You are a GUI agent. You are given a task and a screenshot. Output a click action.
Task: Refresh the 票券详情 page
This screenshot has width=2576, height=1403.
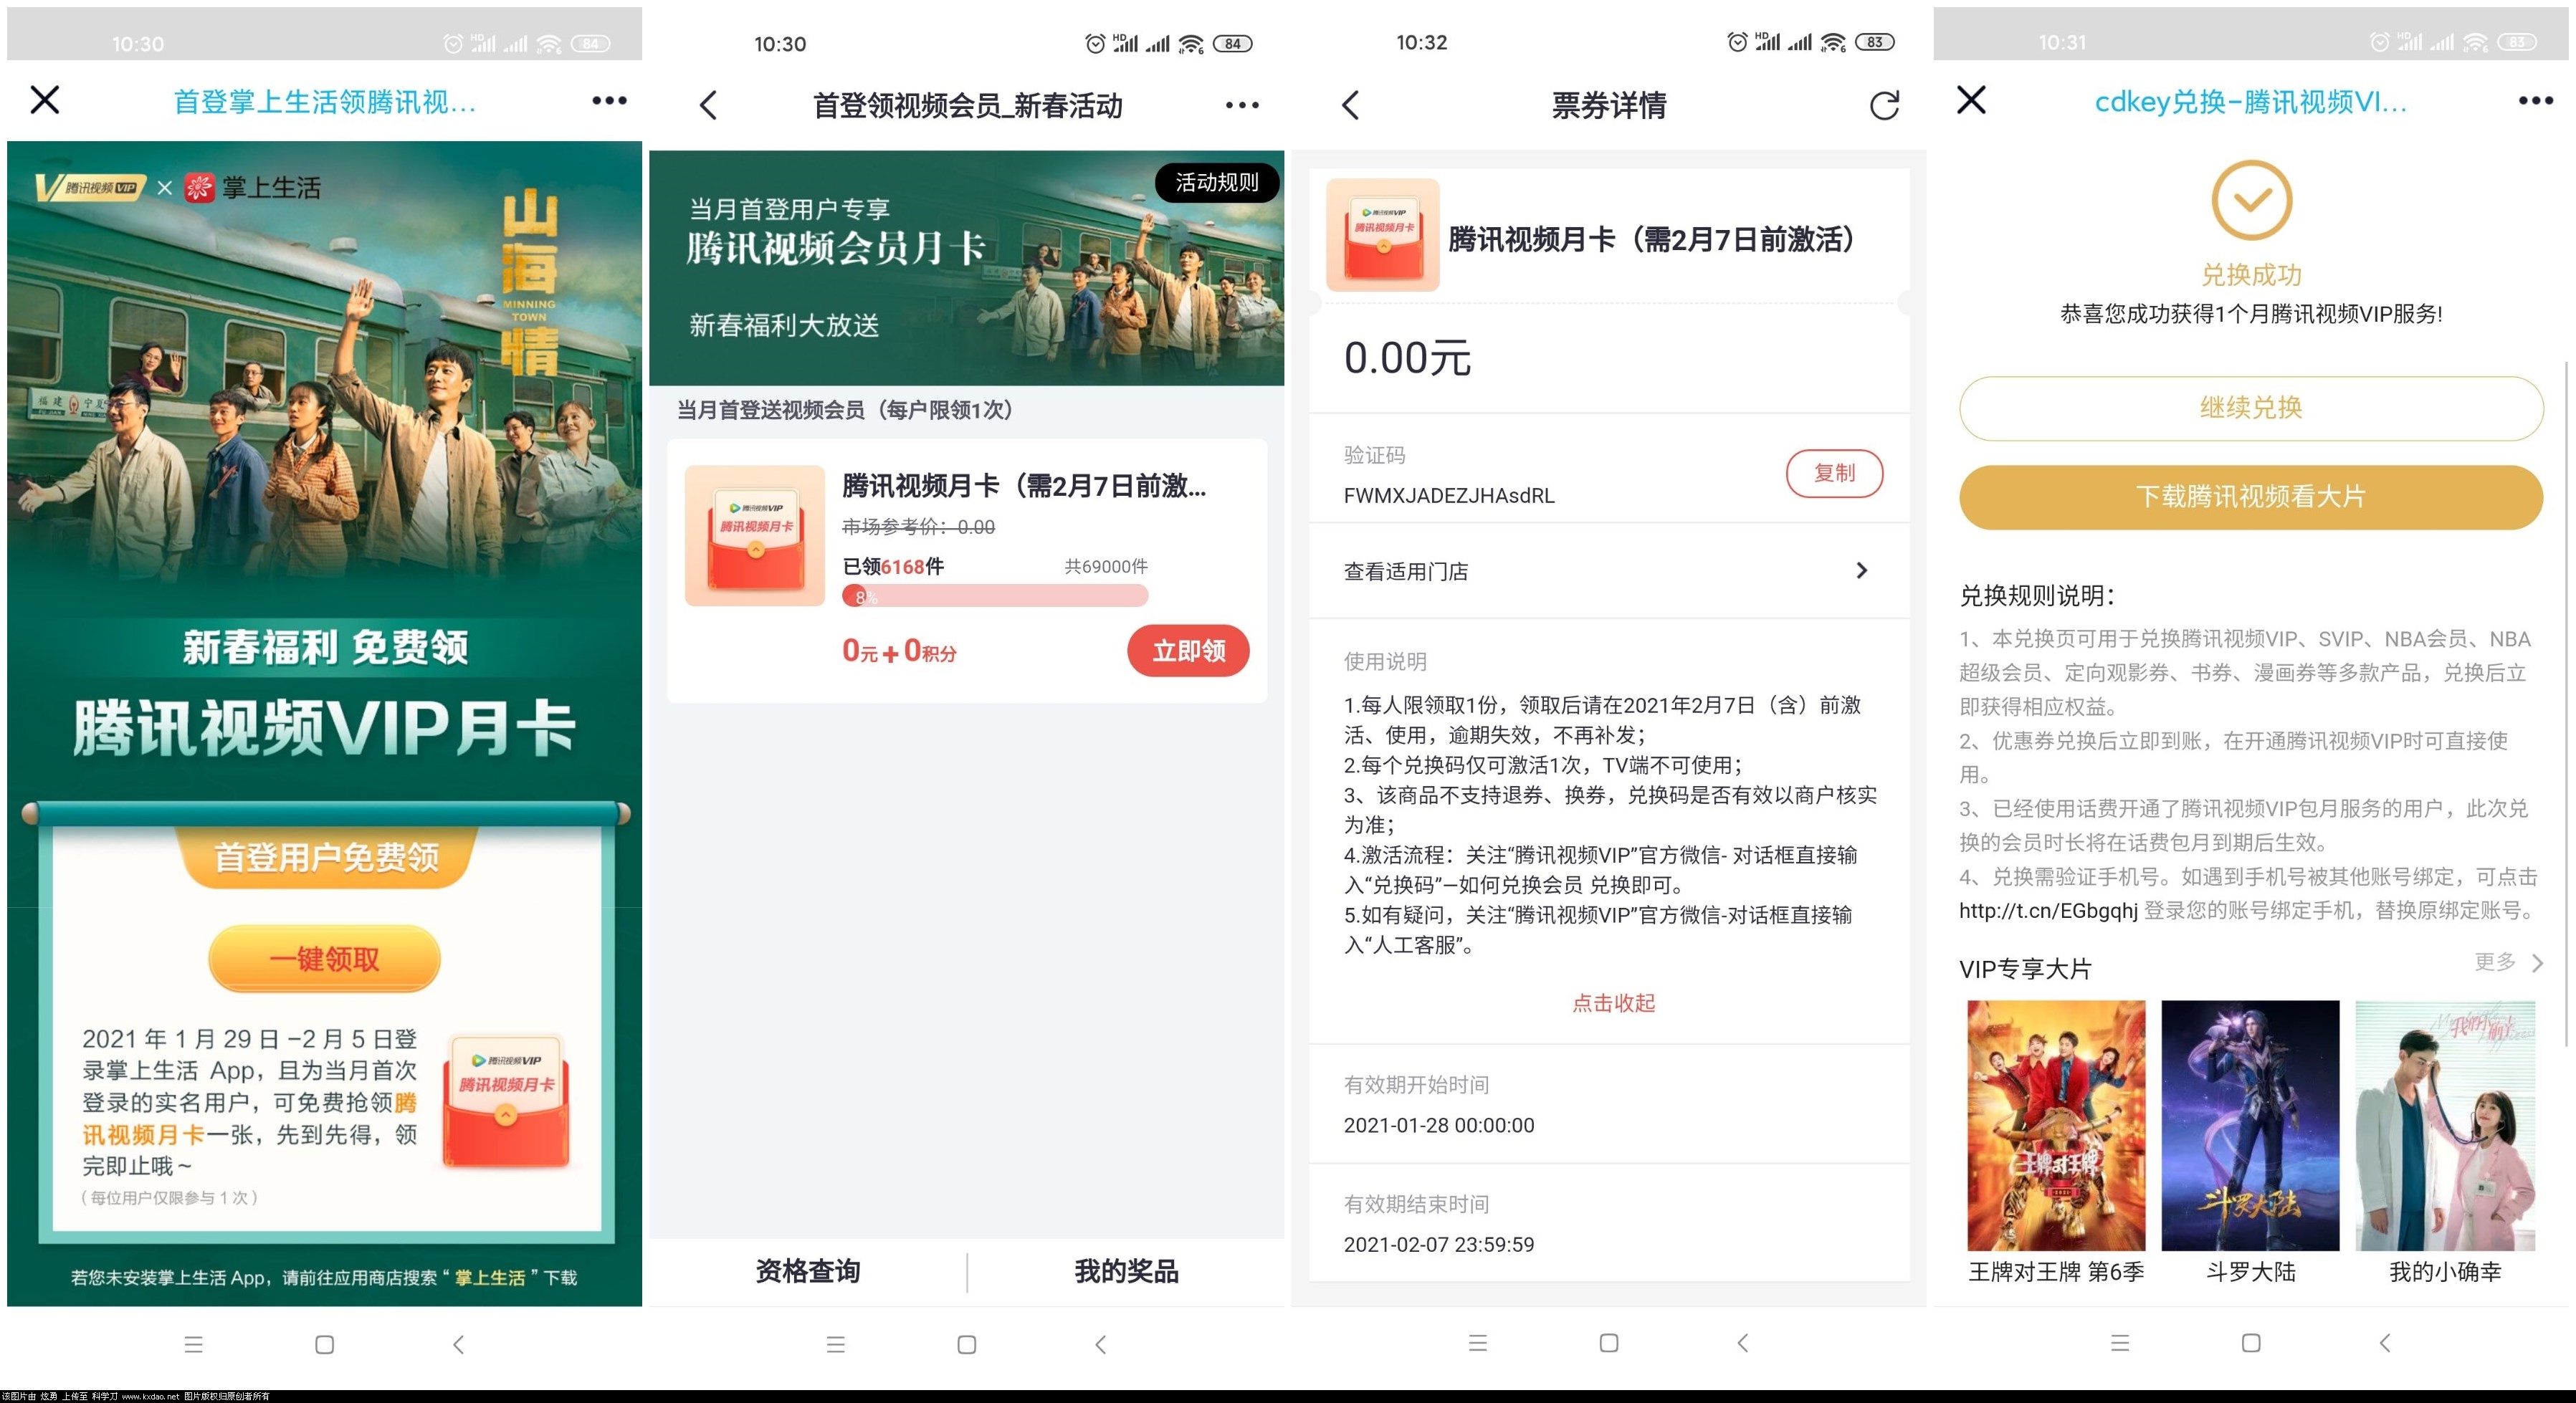(1884, 105)
